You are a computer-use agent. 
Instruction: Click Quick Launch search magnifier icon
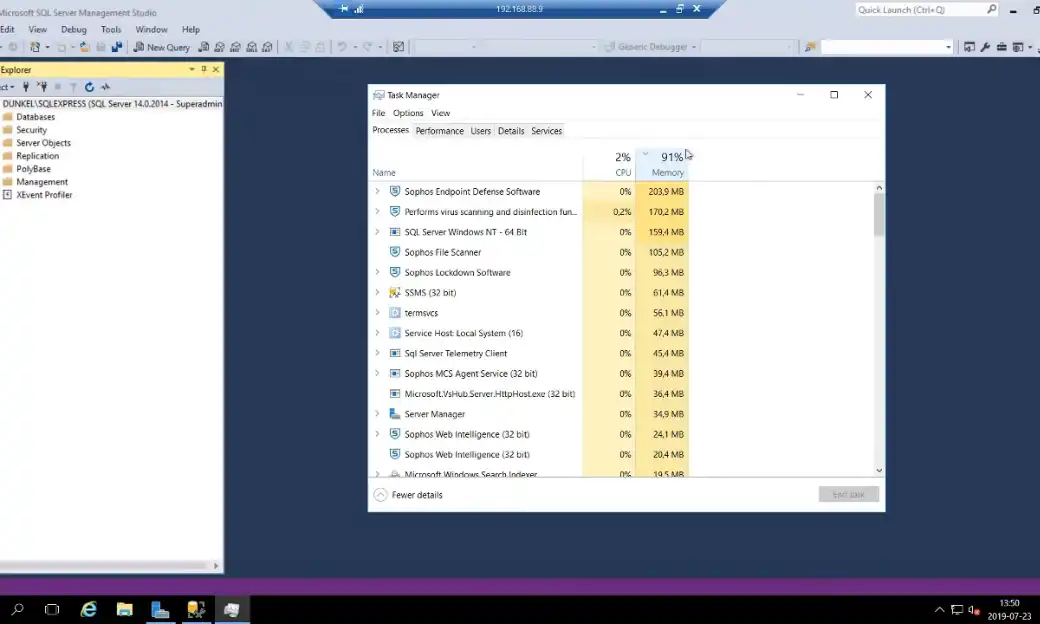992,9
